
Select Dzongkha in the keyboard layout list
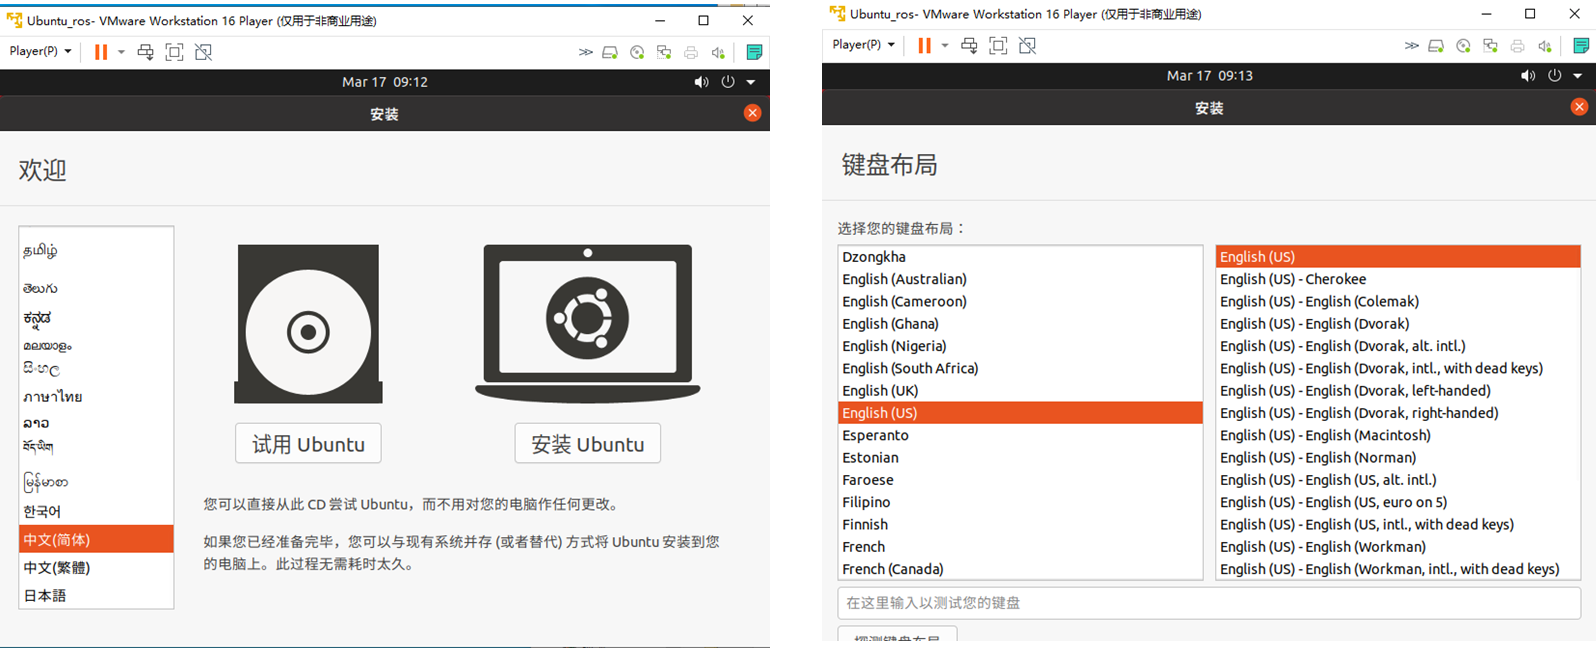[x=1020, y=257]
